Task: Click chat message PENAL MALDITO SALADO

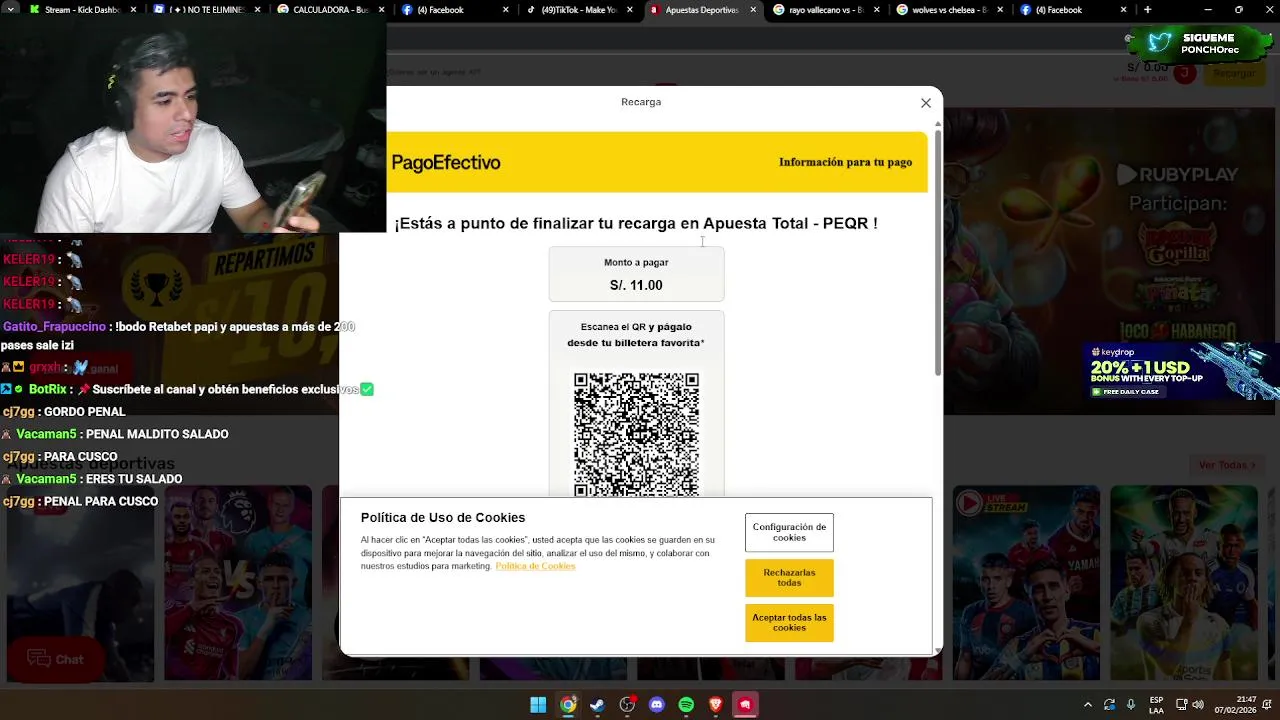Action: coord(157,434)
